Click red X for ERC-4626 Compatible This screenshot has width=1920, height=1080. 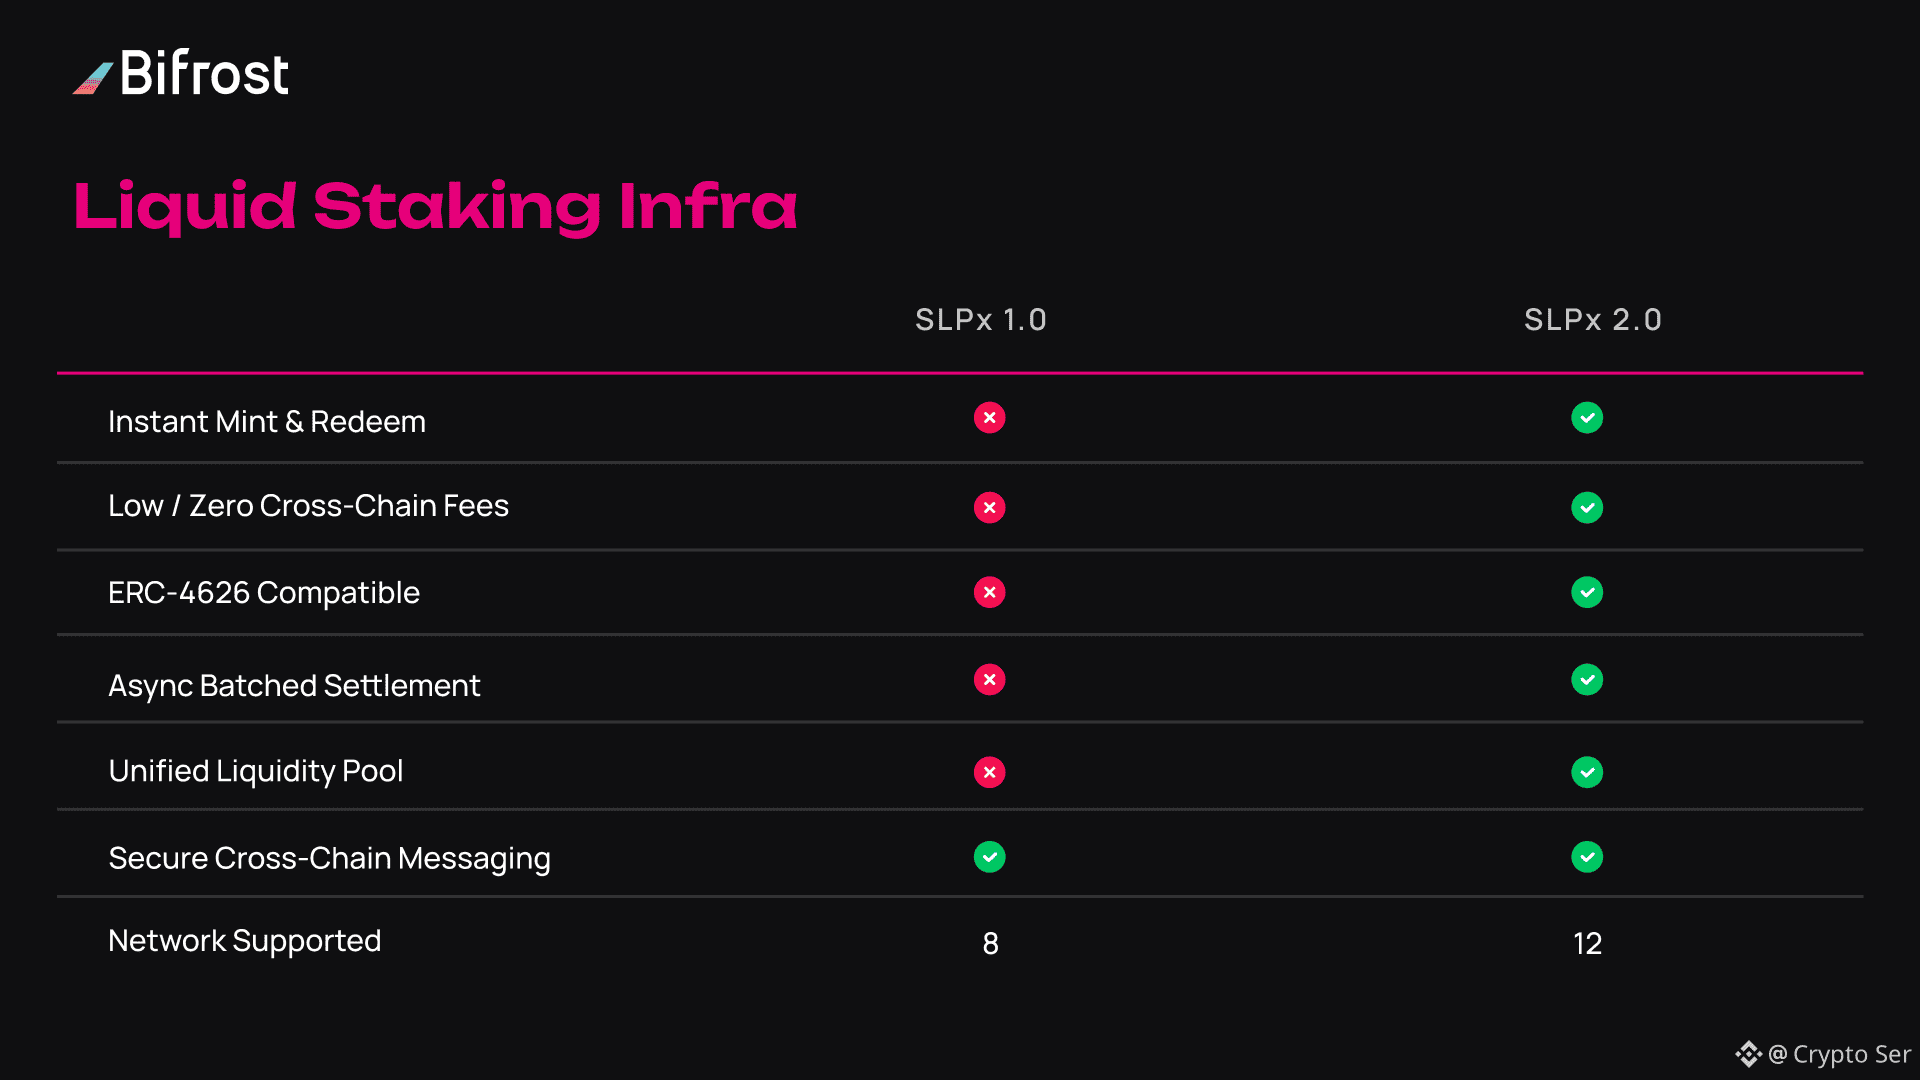(989, 593)
